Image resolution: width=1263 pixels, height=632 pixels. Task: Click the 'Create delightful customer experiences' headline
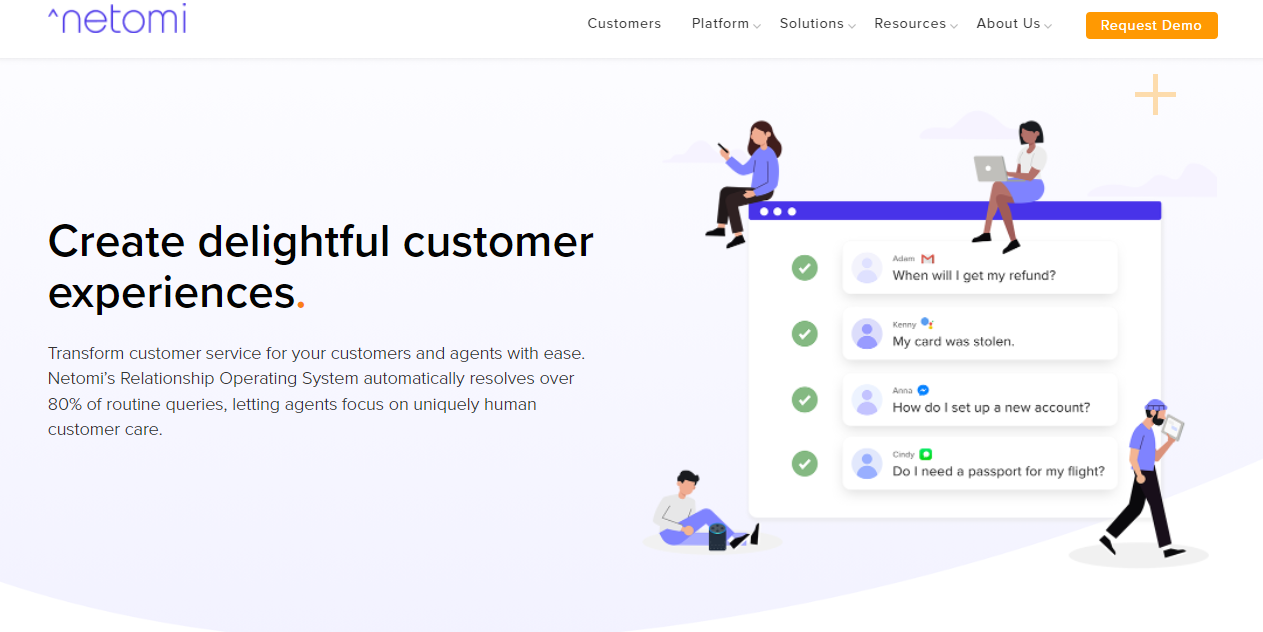click(x=321, y=267)
